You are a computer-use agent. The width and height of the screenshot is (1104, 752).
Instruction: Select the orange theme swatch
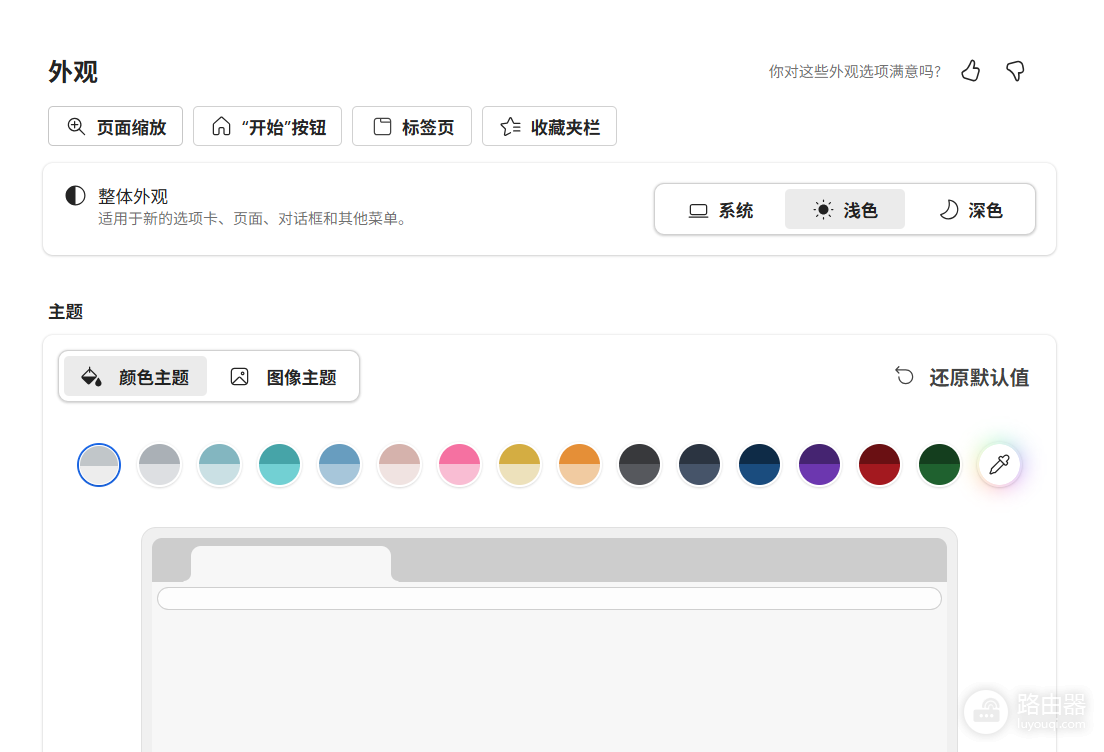pos(579,465)
